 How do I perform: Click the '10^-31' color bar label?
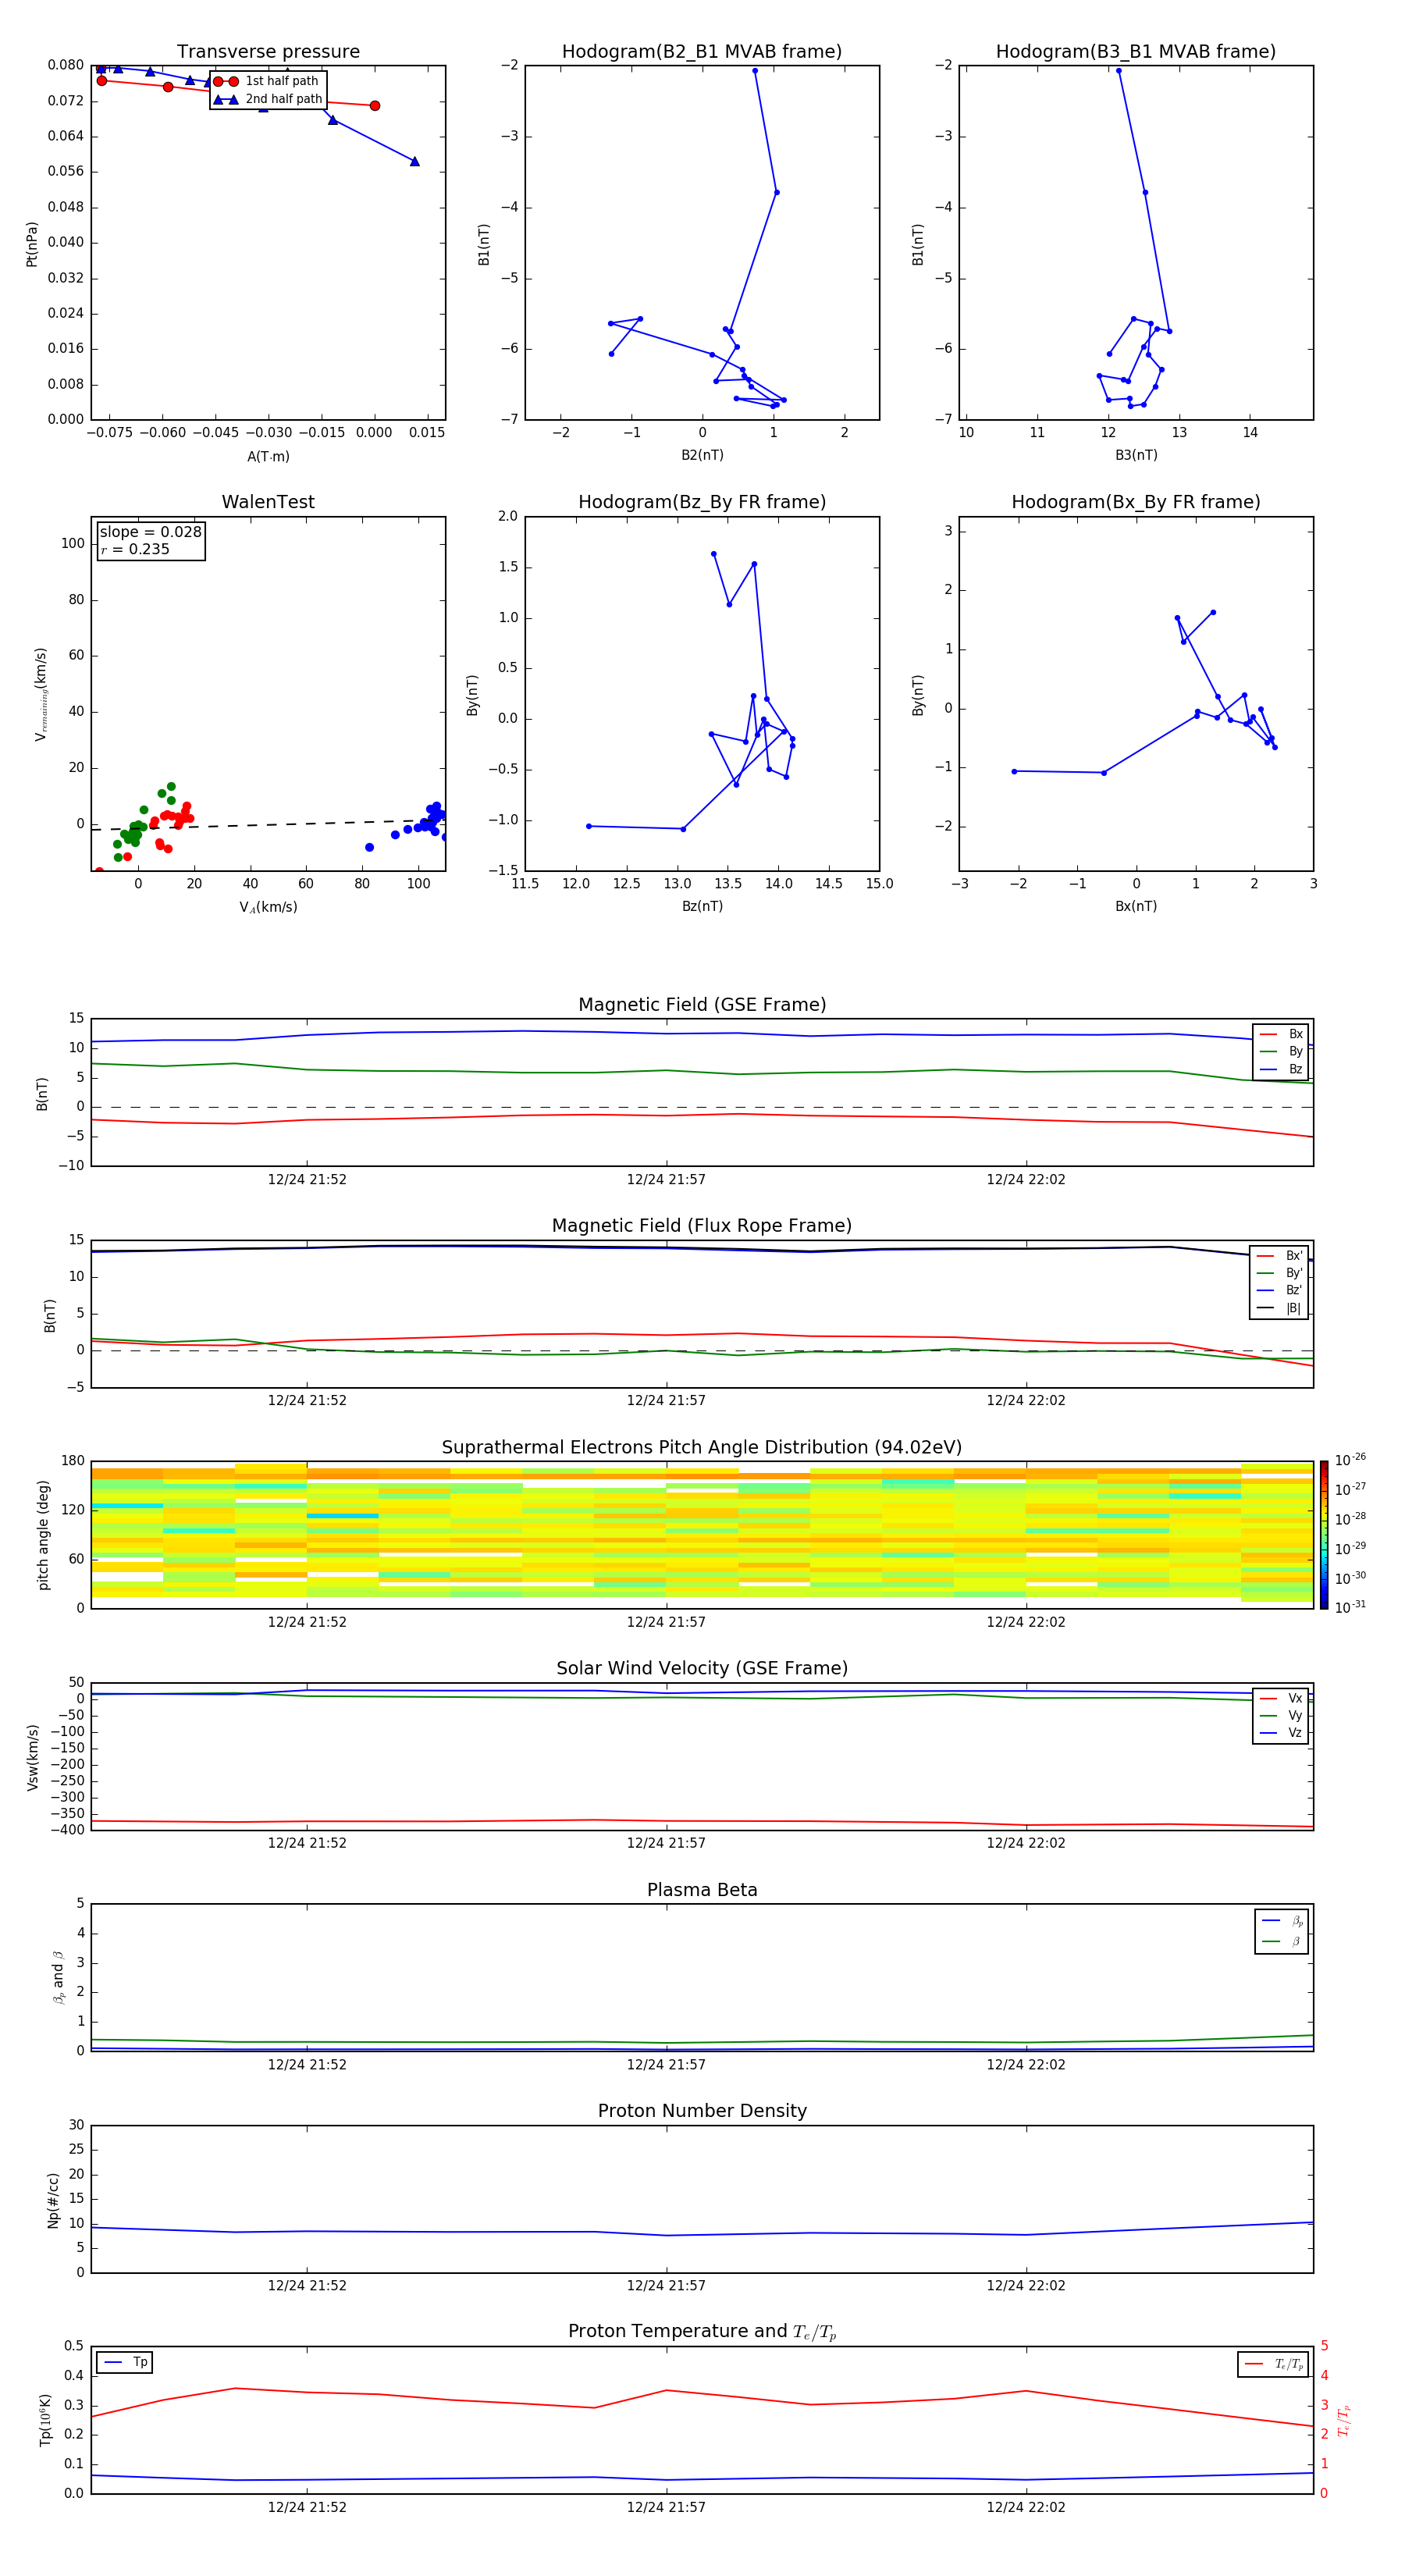tap(1350, 1607)
